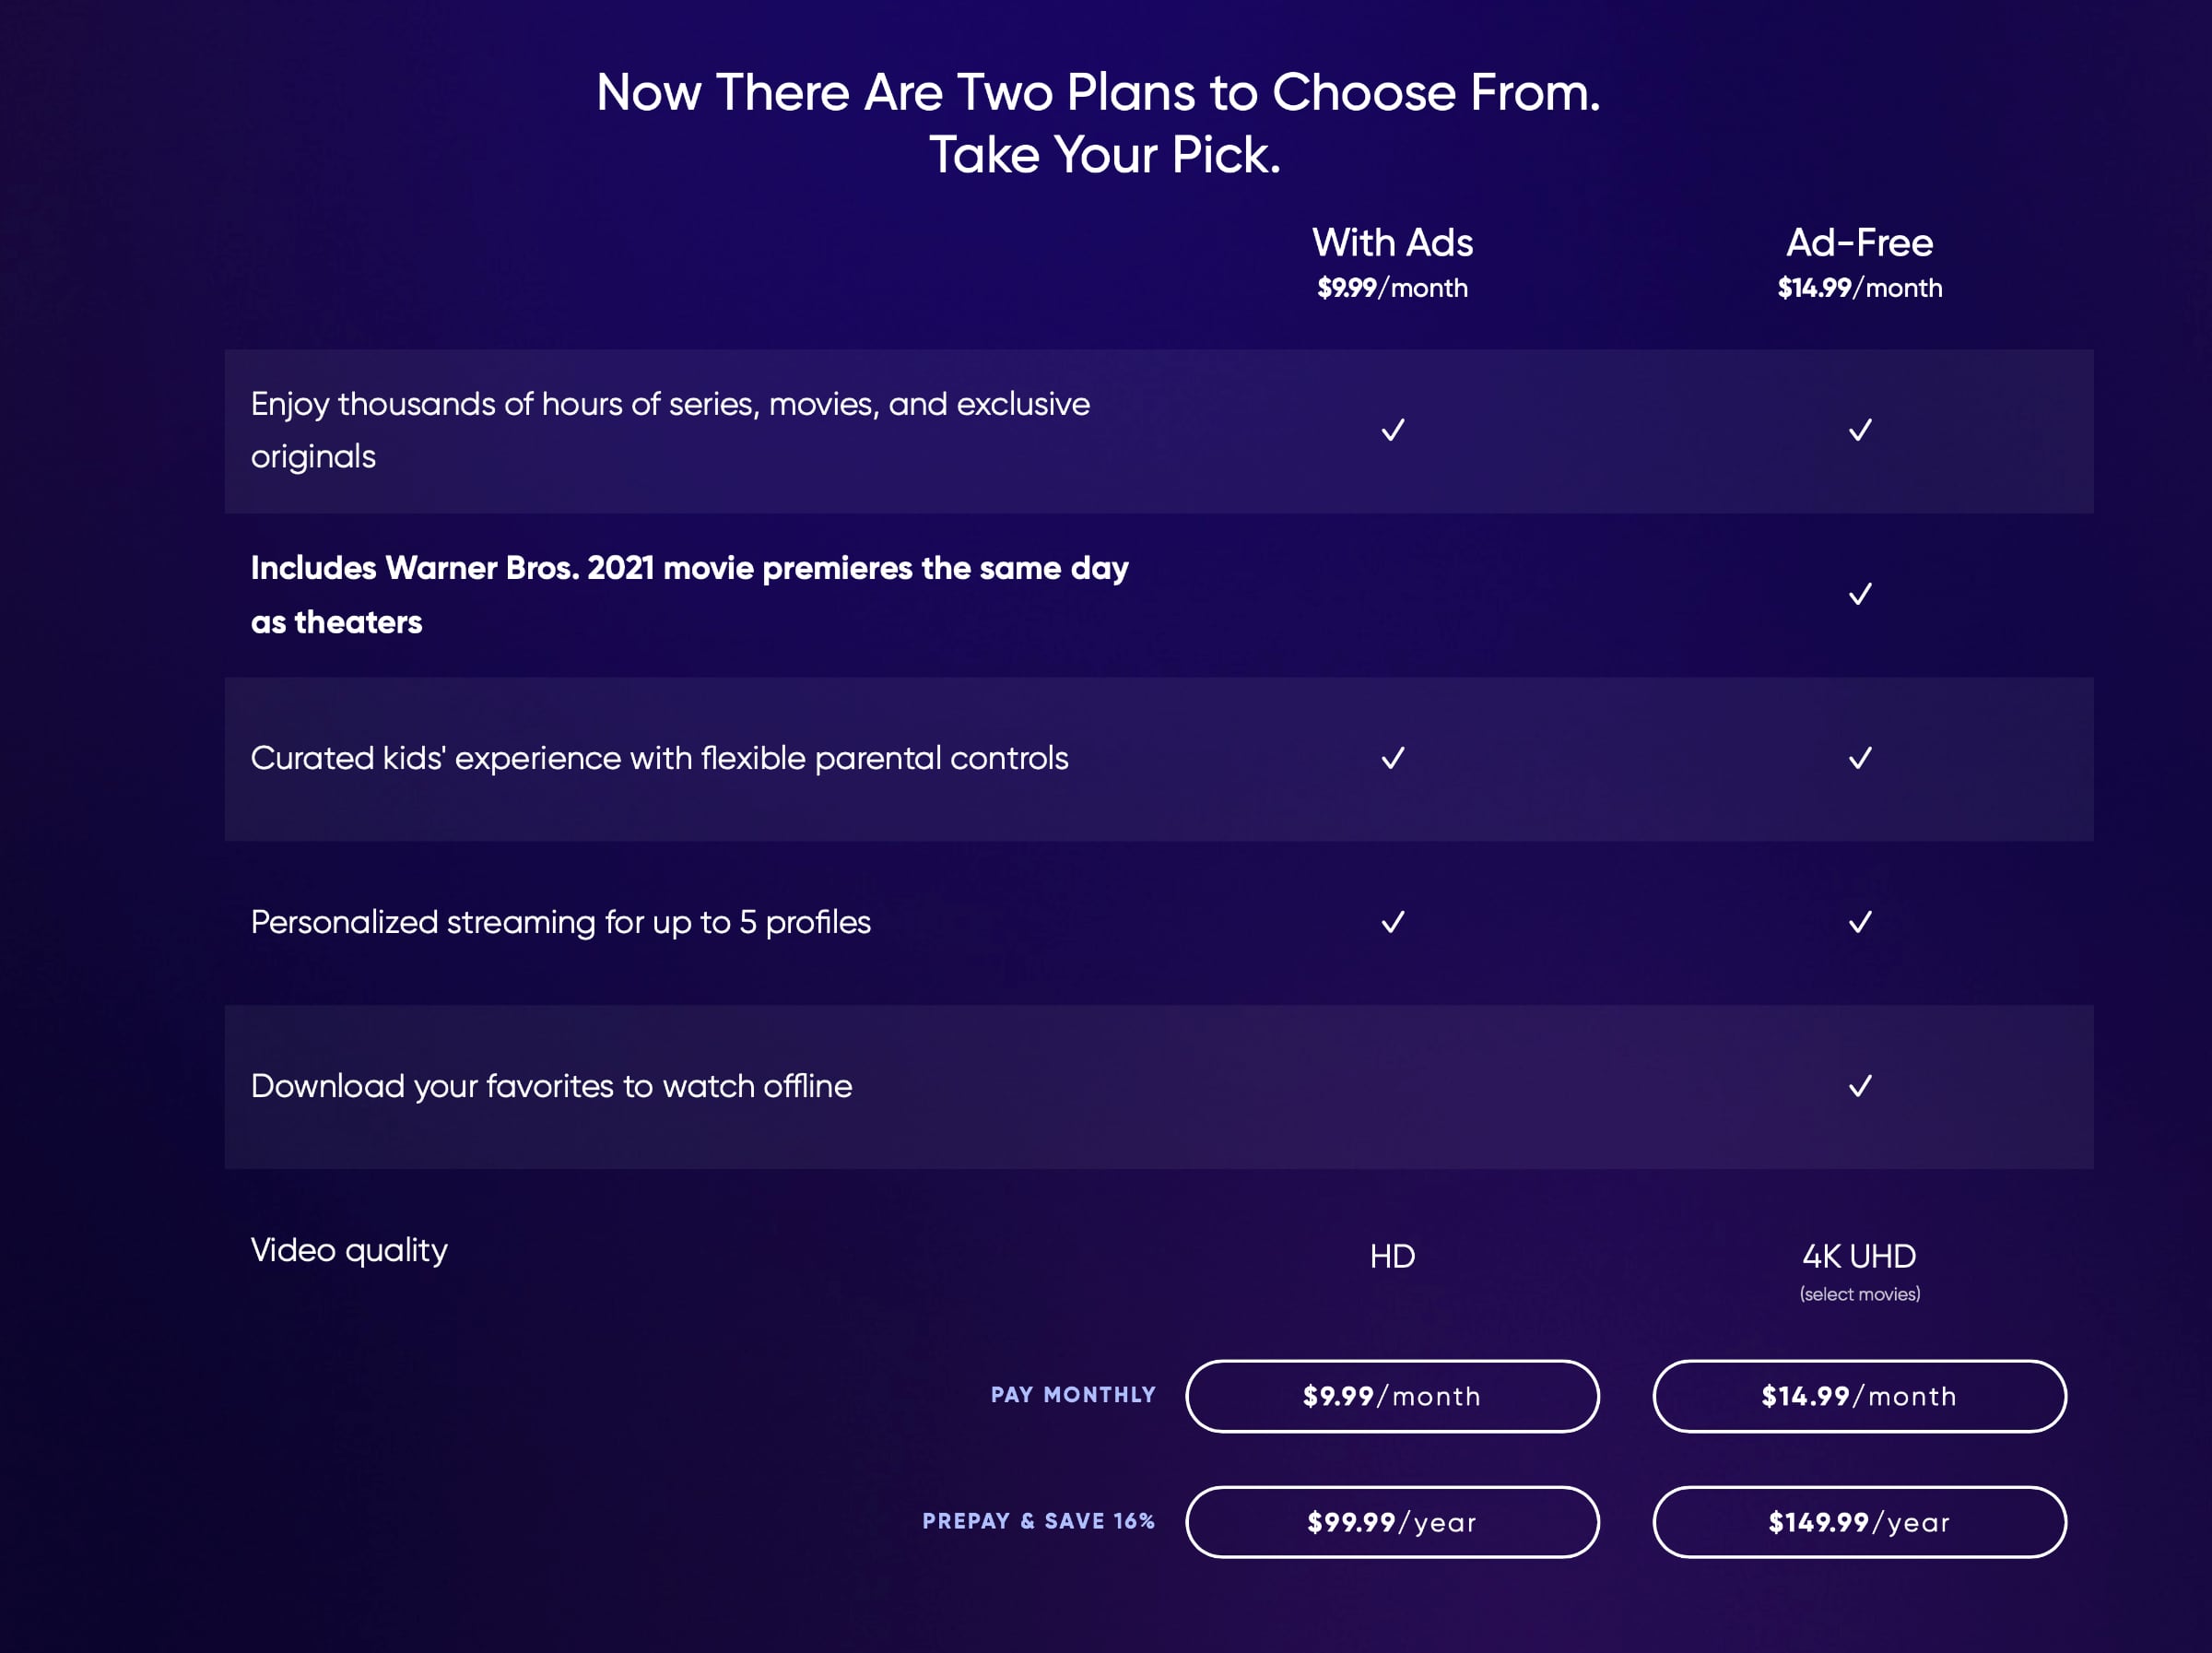Click Ad-Free checkmark for kids' experience

pos(1859,758)
